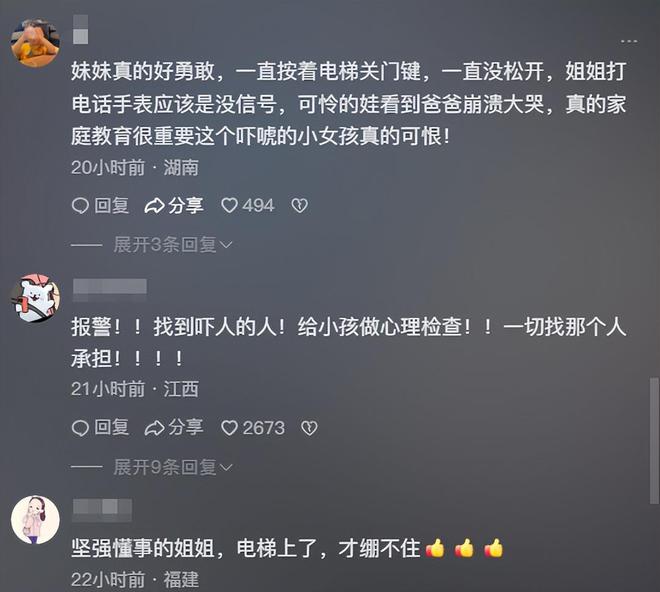The height and width of the screenshot is (592, 660).
Task: Click the share arrow icon on the Jiangxi comment
Action: (x=154, y=428)
